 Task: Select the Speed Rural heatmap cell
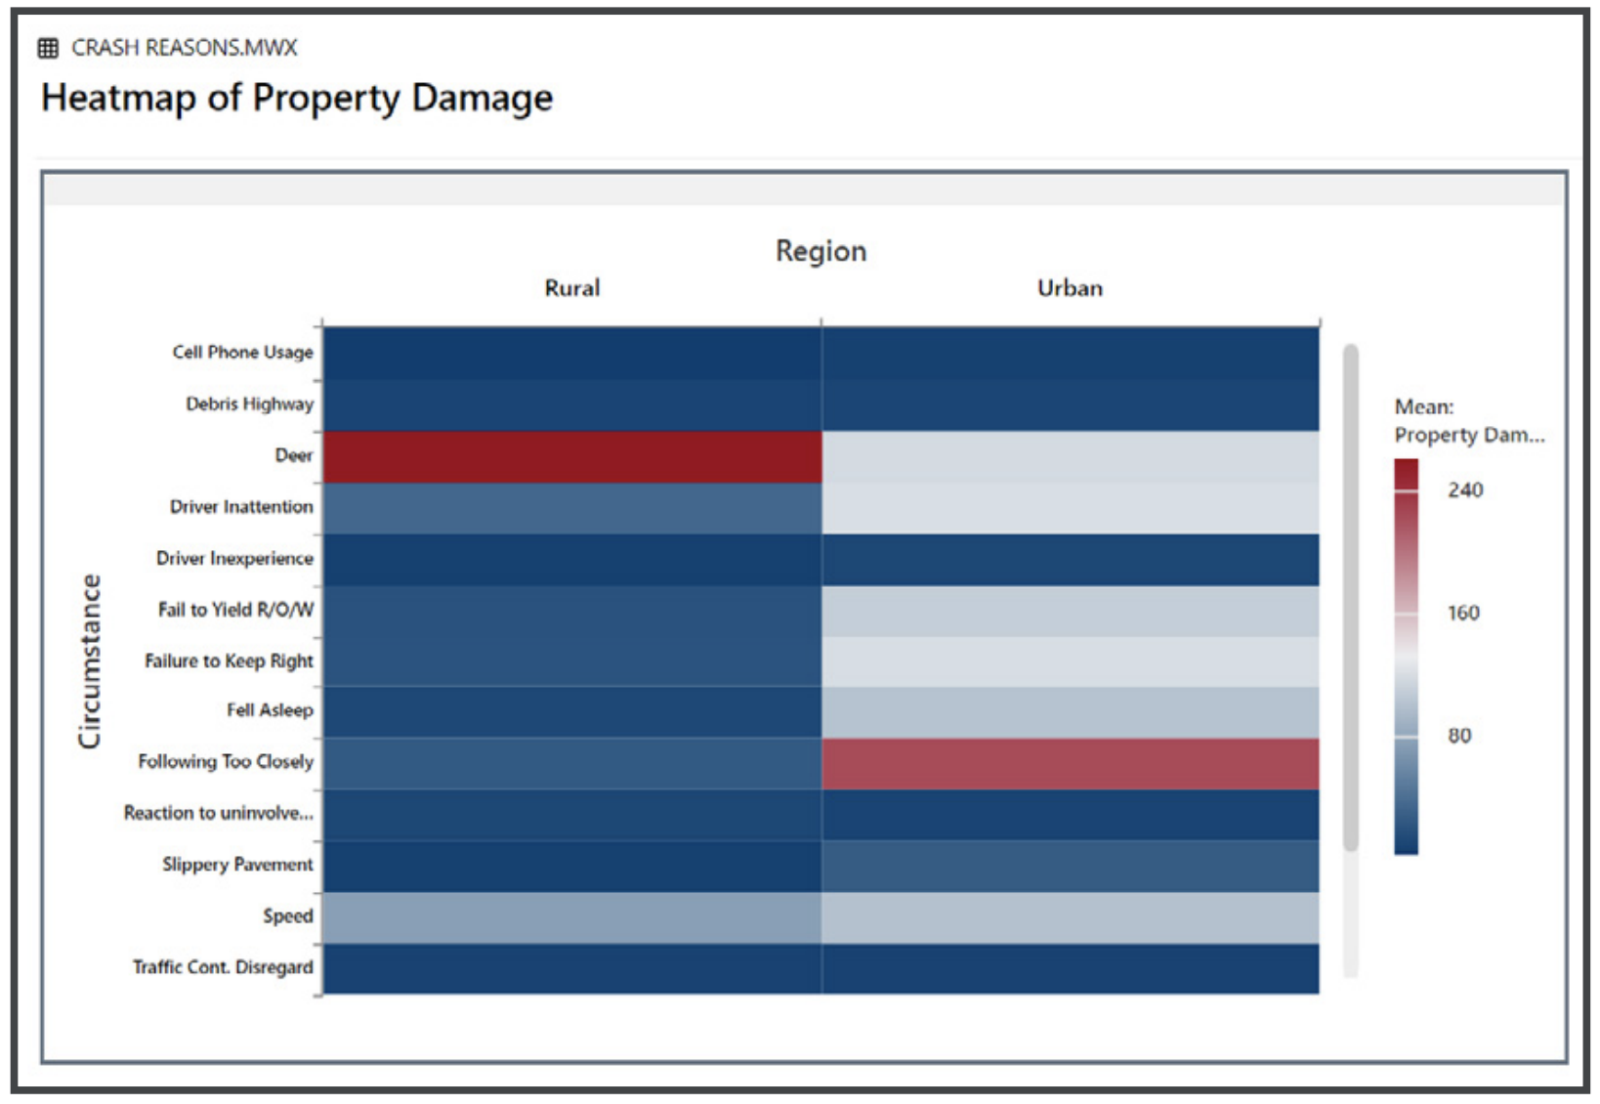tap(572, 918)
